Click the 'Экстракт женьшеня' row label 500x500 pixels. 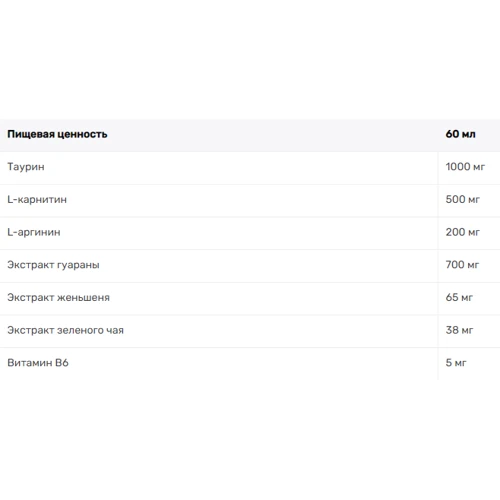coord(58,297)
